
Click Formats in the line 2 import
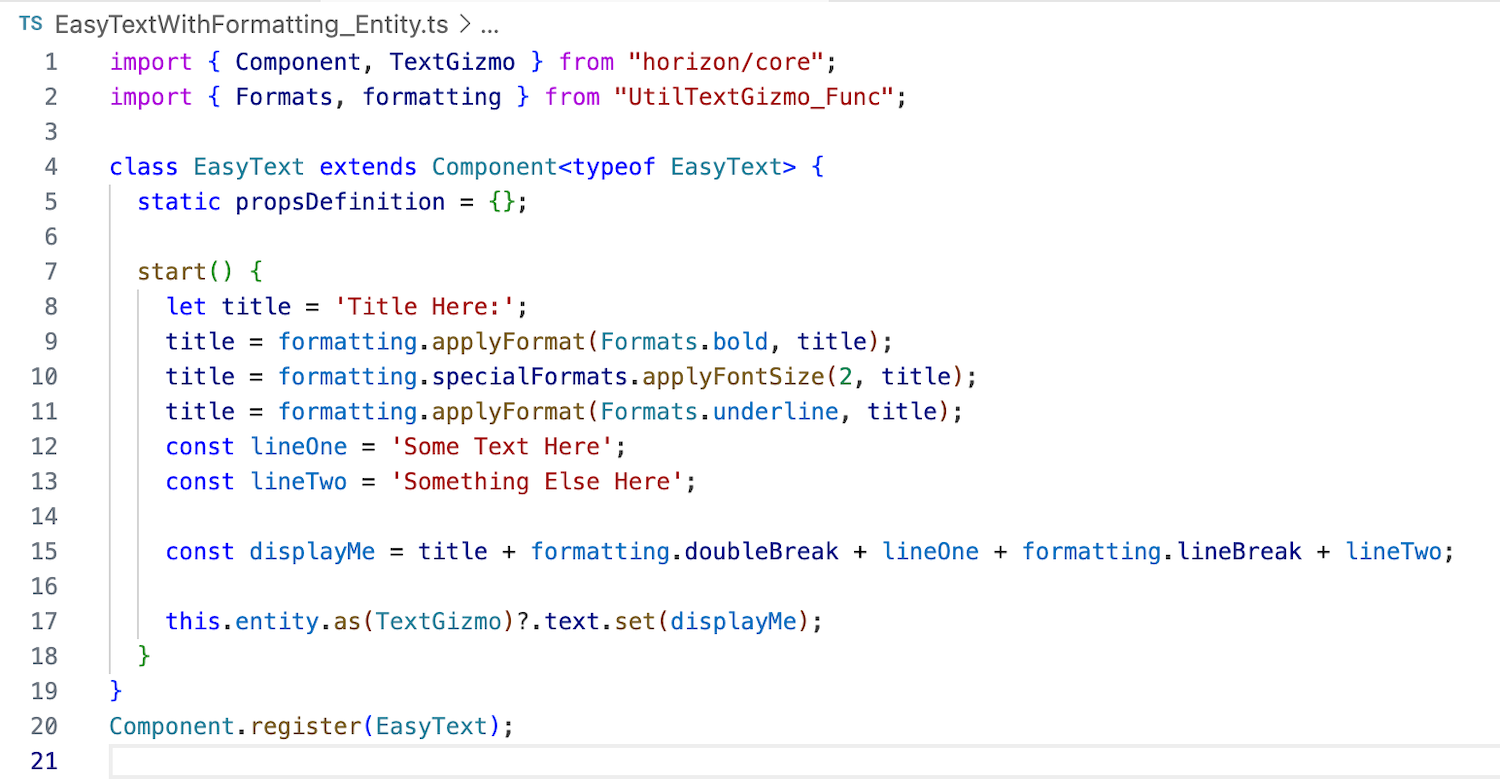click(x=284, y=97)
